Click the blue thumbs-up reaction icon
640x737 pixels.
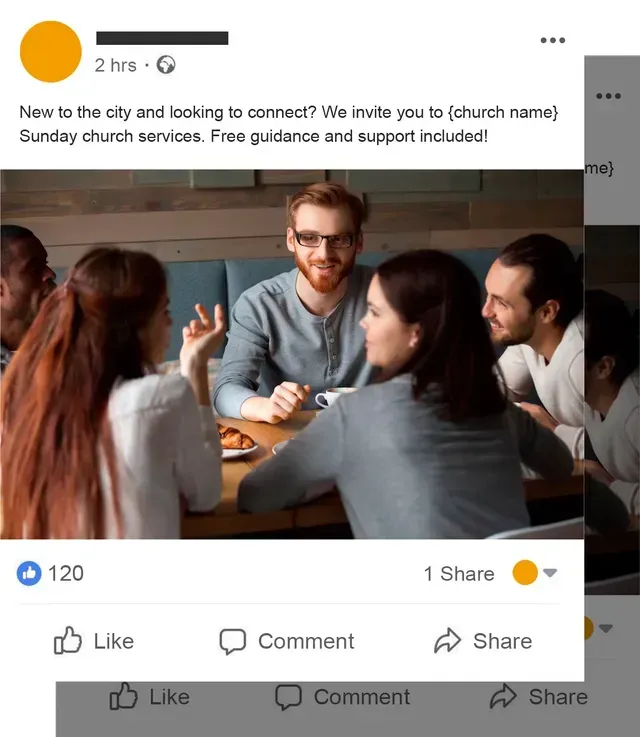click(29, 573)
